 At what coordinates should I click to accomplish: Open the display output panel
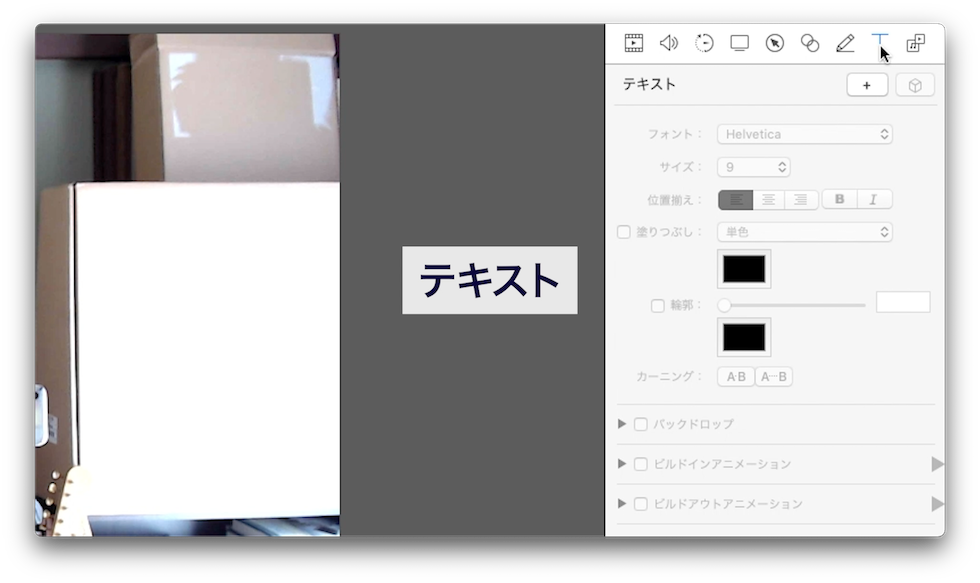(740, 43)
